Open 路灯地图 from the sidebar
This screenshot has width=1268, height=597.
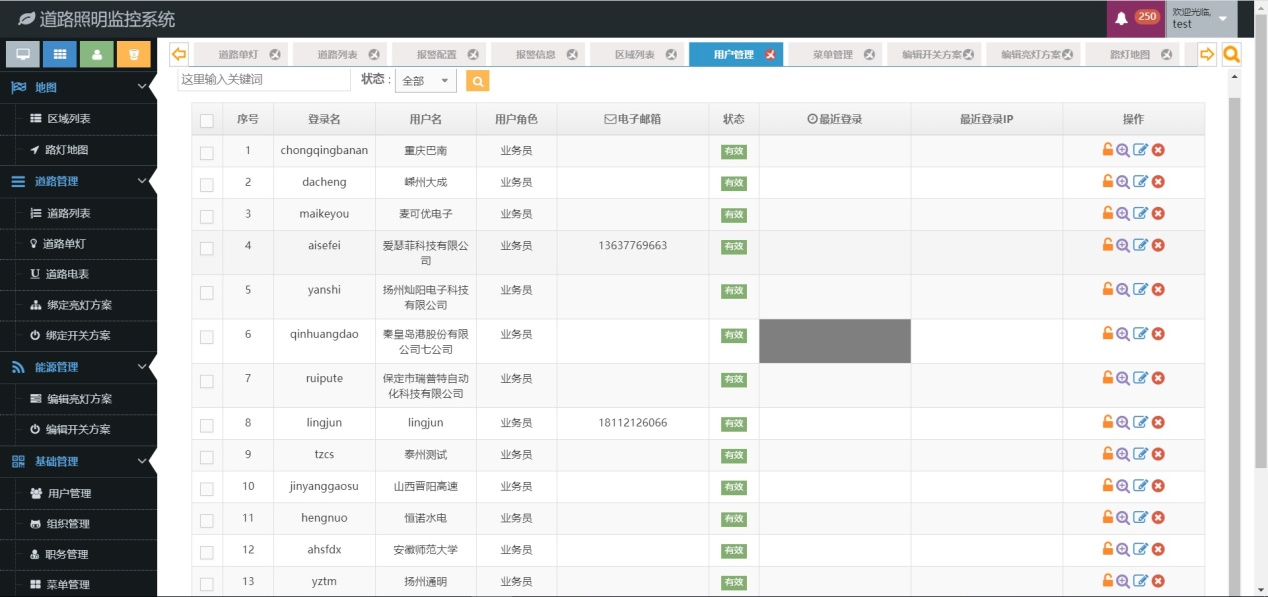(67, 150)
